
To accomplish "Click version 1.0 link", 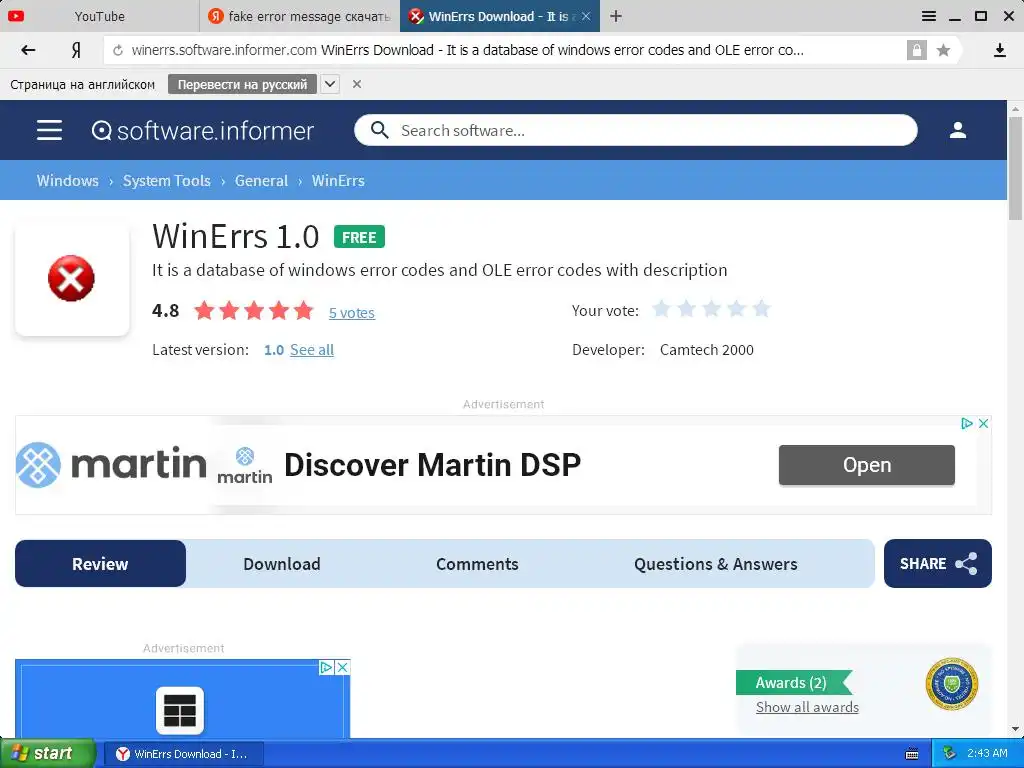I will coord(274,350).
